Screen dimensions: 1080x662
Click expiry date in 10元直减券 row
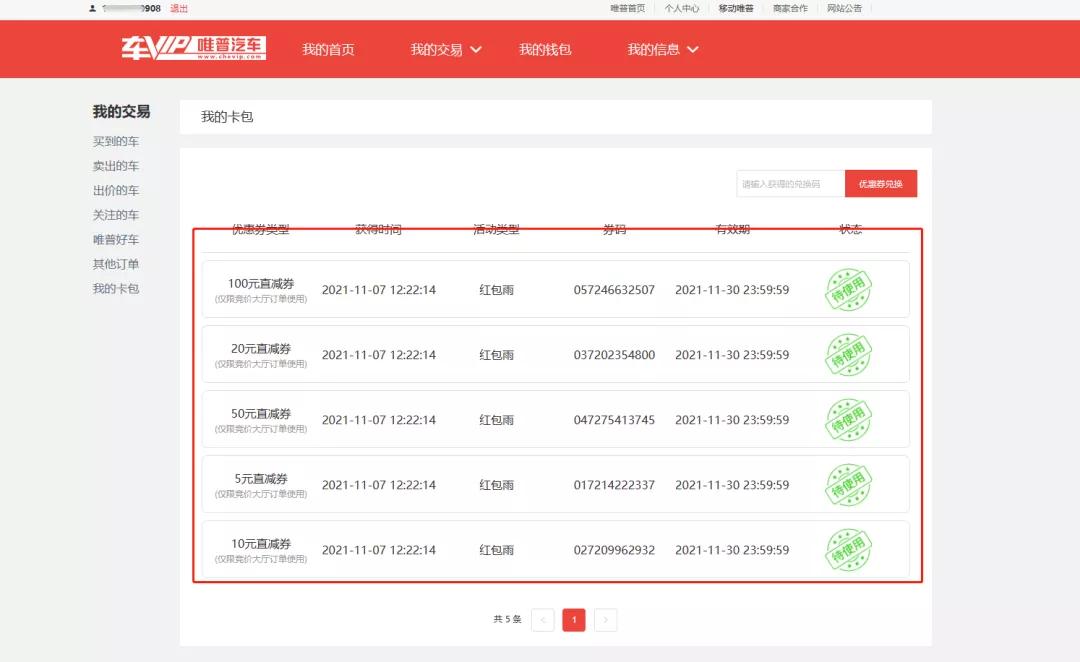point(732,550)
